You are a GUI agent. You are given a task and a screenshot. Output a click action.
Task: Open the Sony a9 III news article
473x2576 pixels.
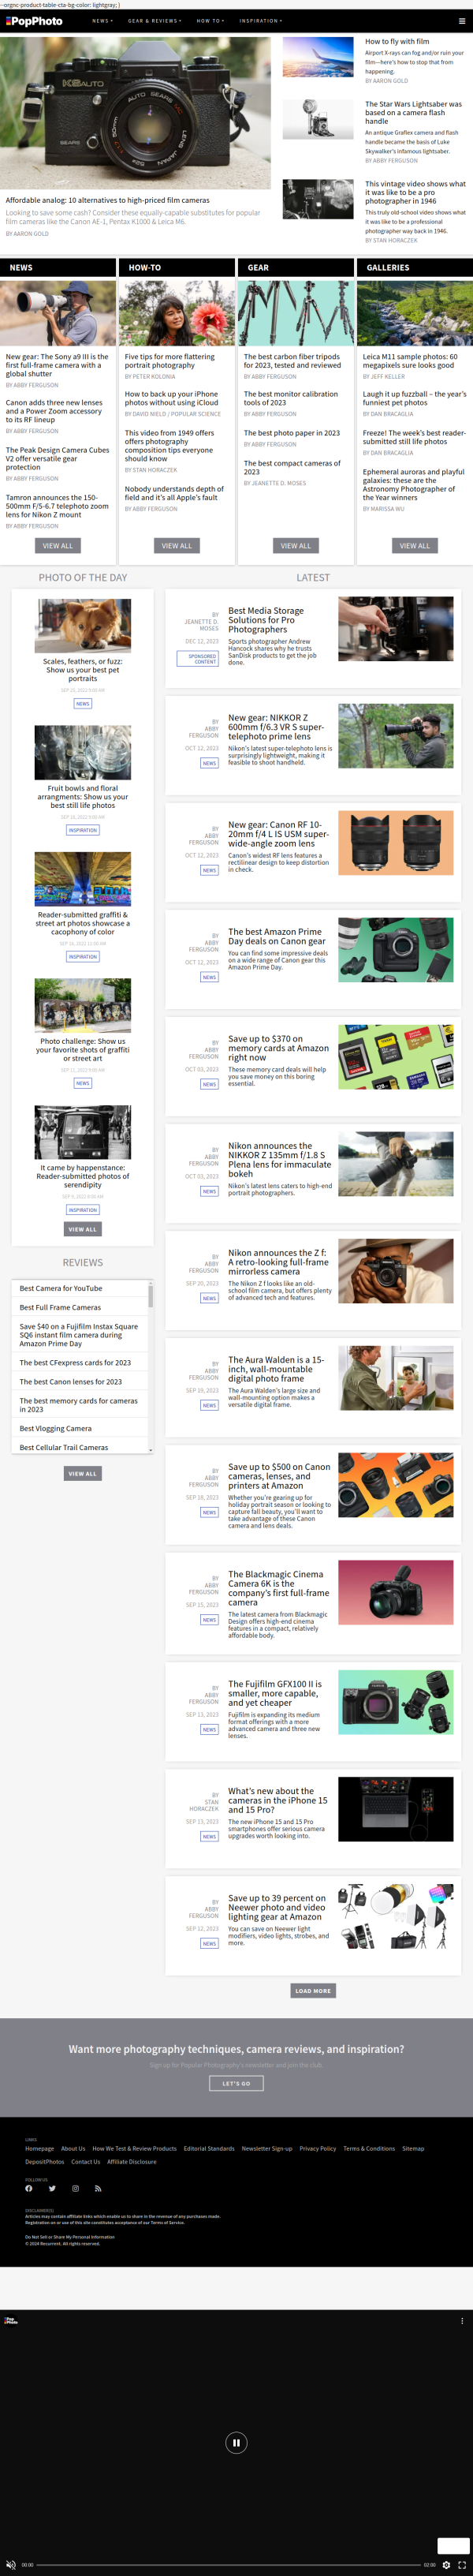[57, 365]
